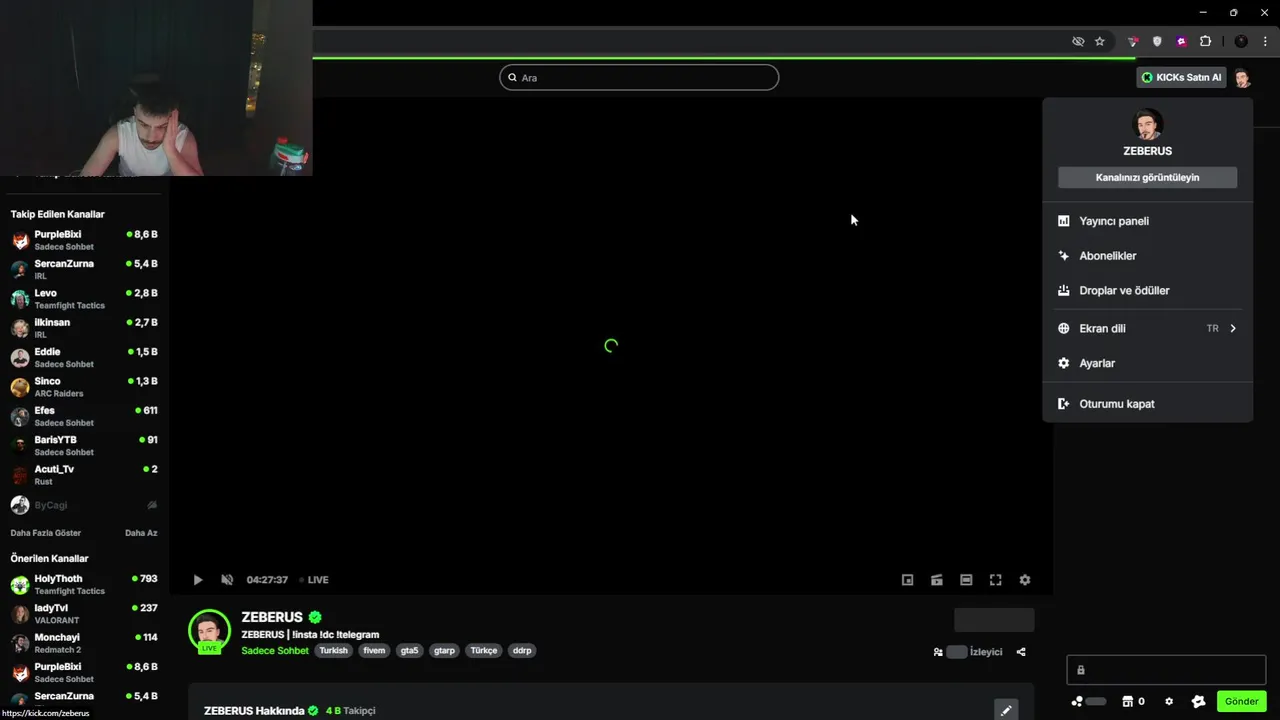The image size is (1280, 720).
Task: Click the Ara search box
Action: click(x=639, y=77)
